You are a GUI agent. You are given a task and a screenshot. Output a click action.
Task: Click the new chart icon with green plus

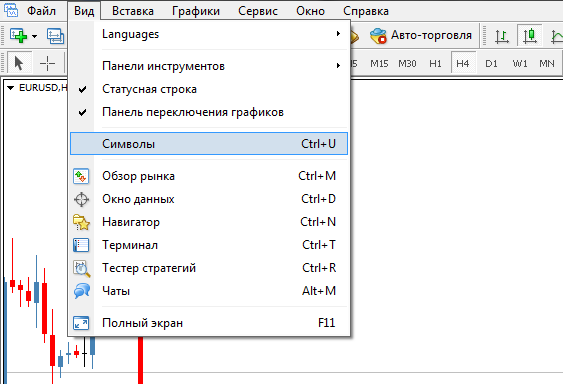click(19, 36)
